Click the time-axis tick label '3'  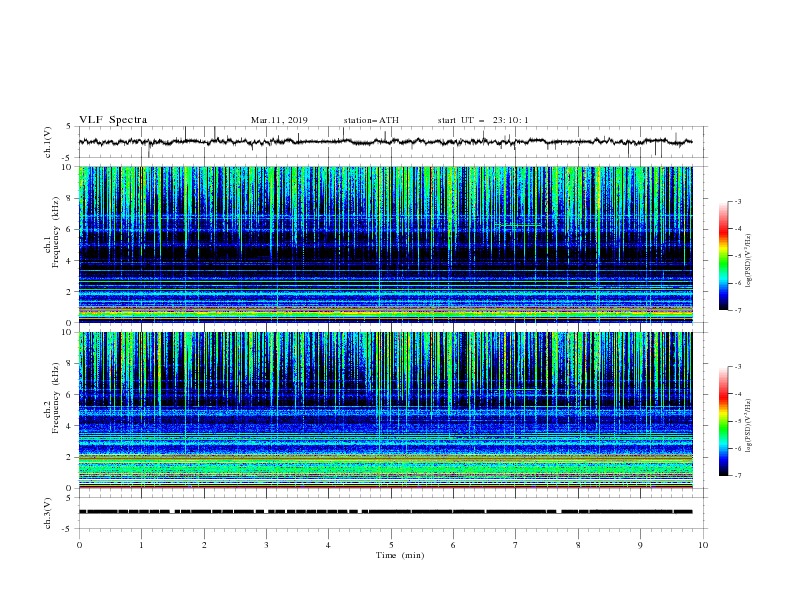tap(266, 545)
